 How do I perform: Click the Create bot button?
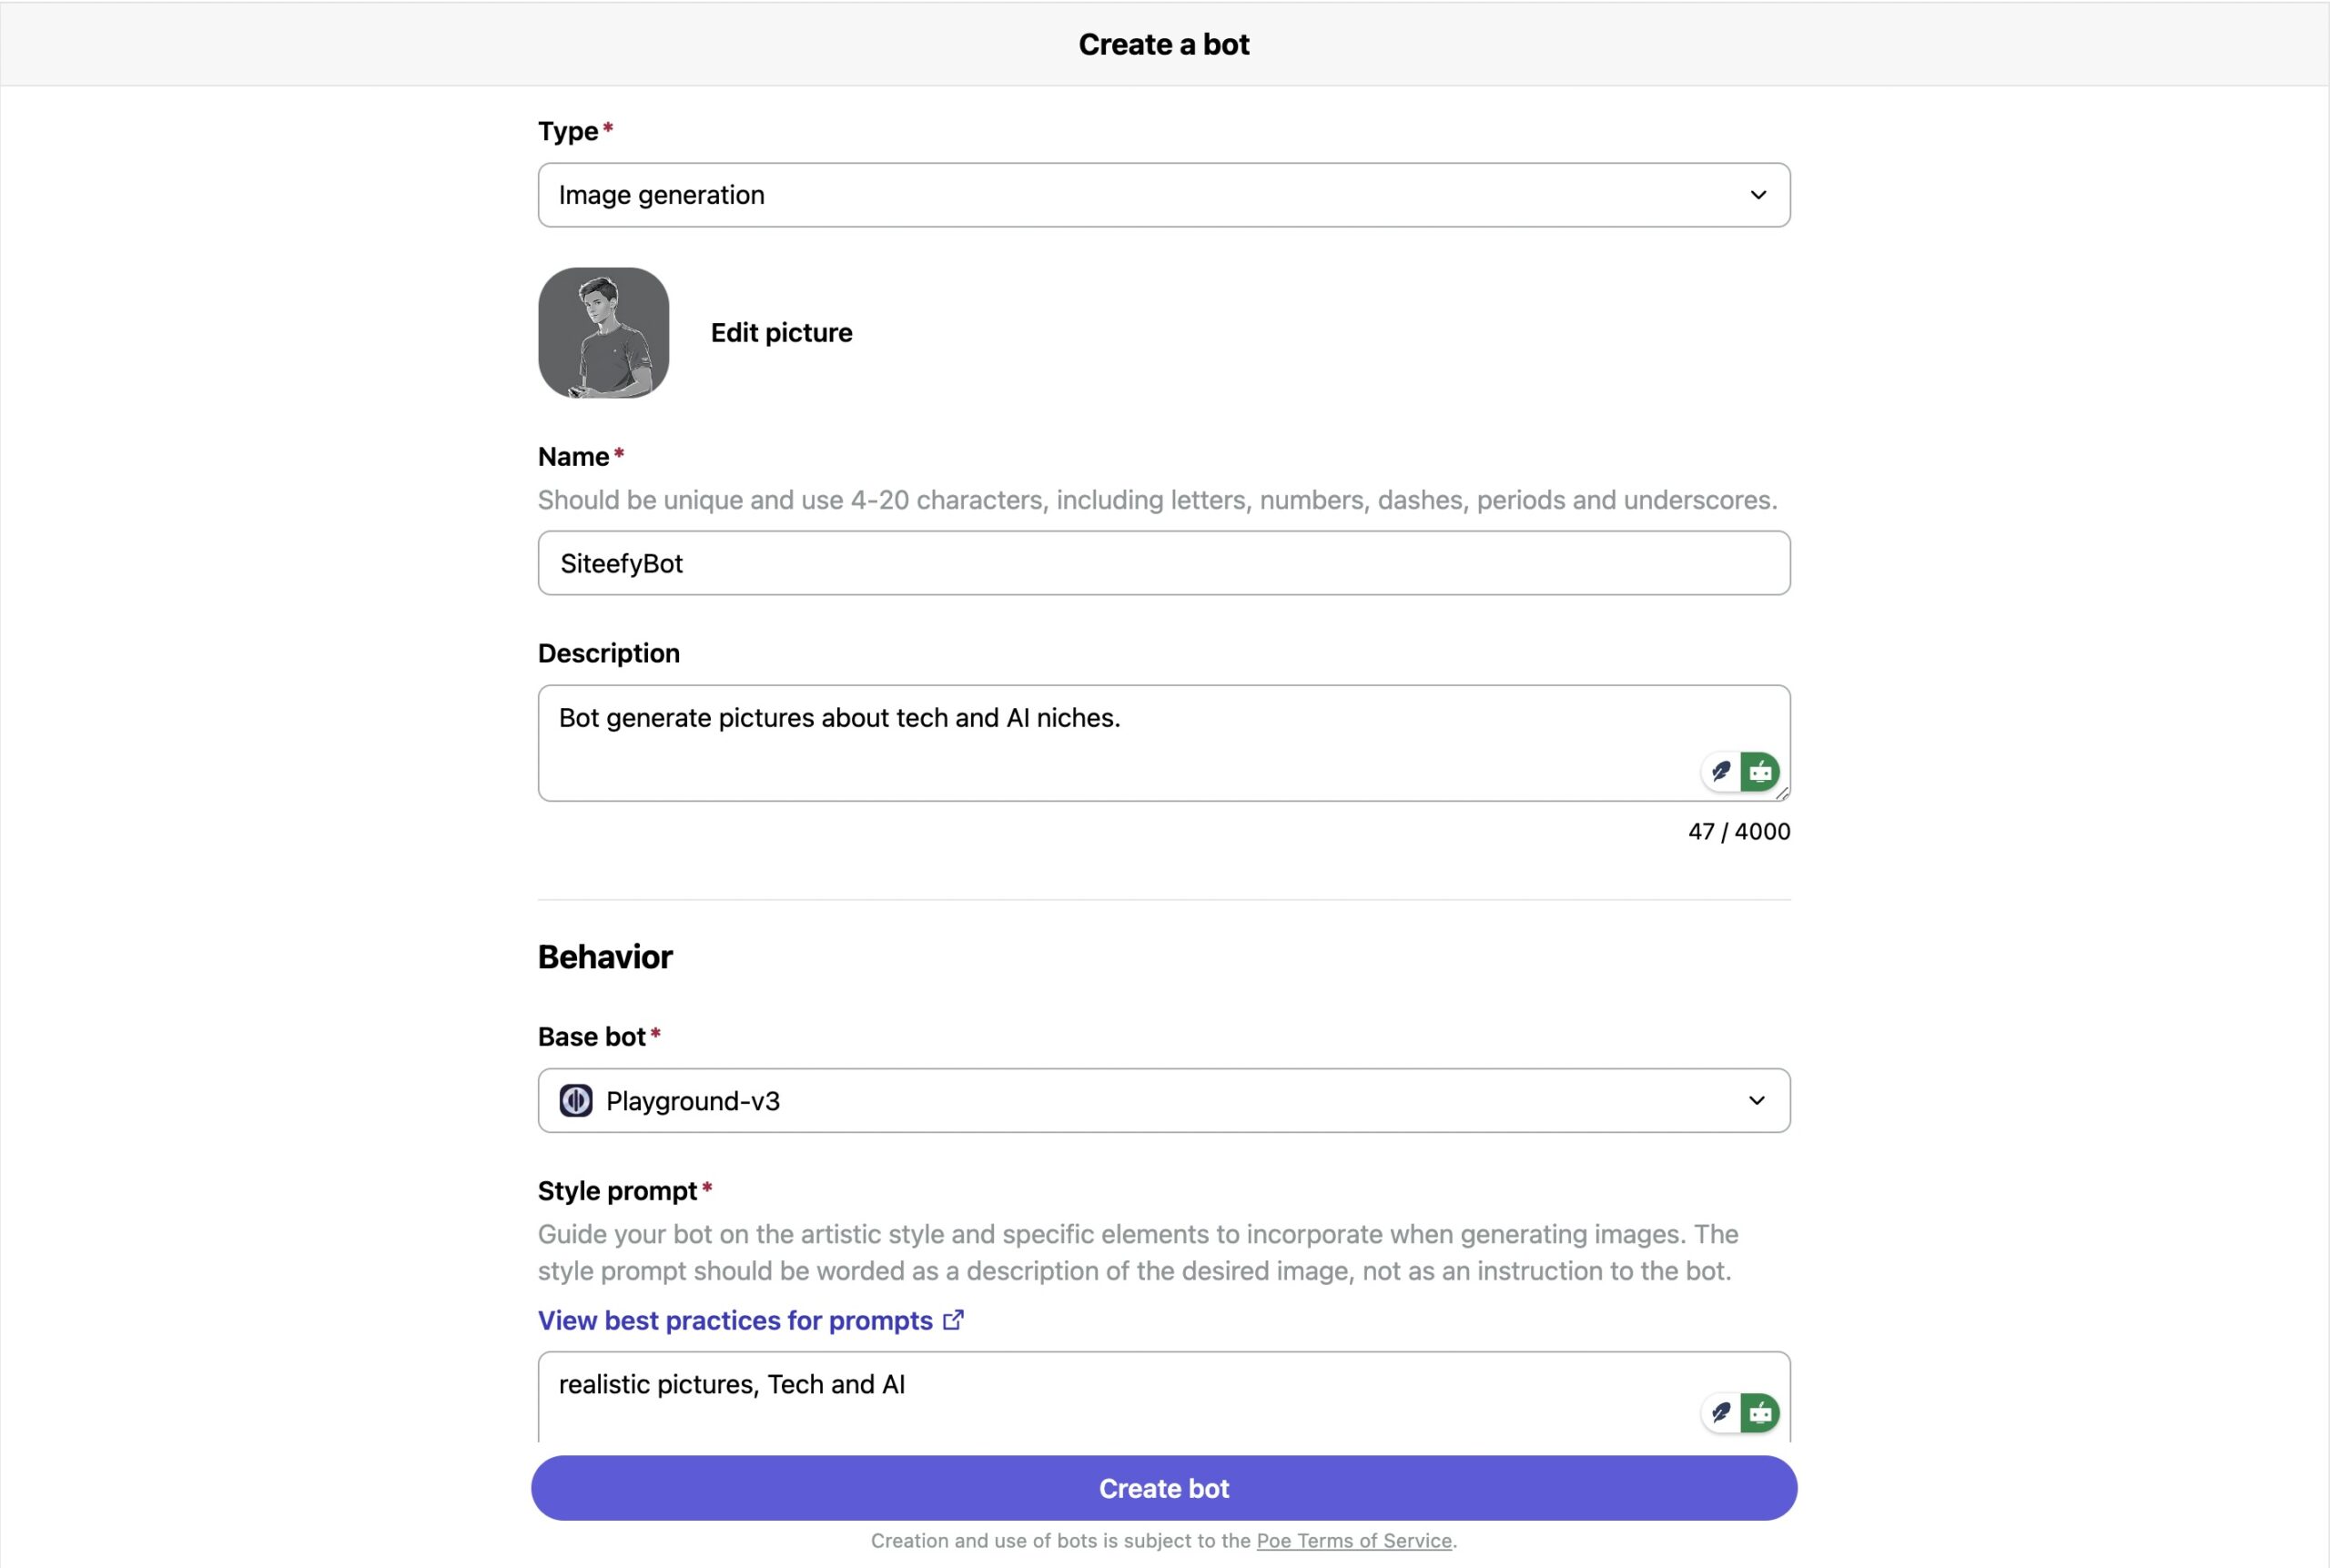[1163, 1487]
